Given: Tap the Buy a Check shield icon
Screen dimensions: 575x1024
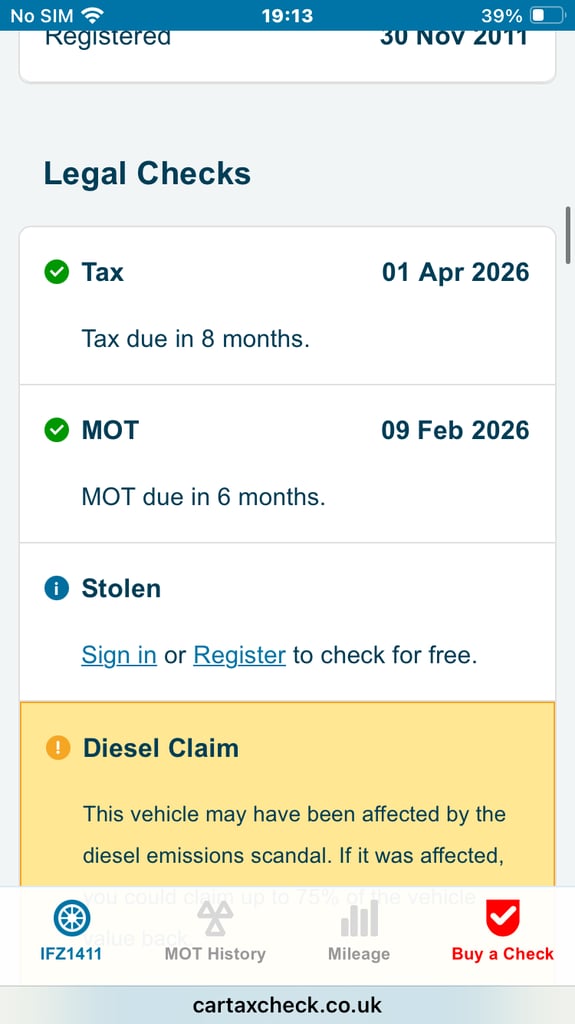Looking at the screenshot, I should (502, 918).
